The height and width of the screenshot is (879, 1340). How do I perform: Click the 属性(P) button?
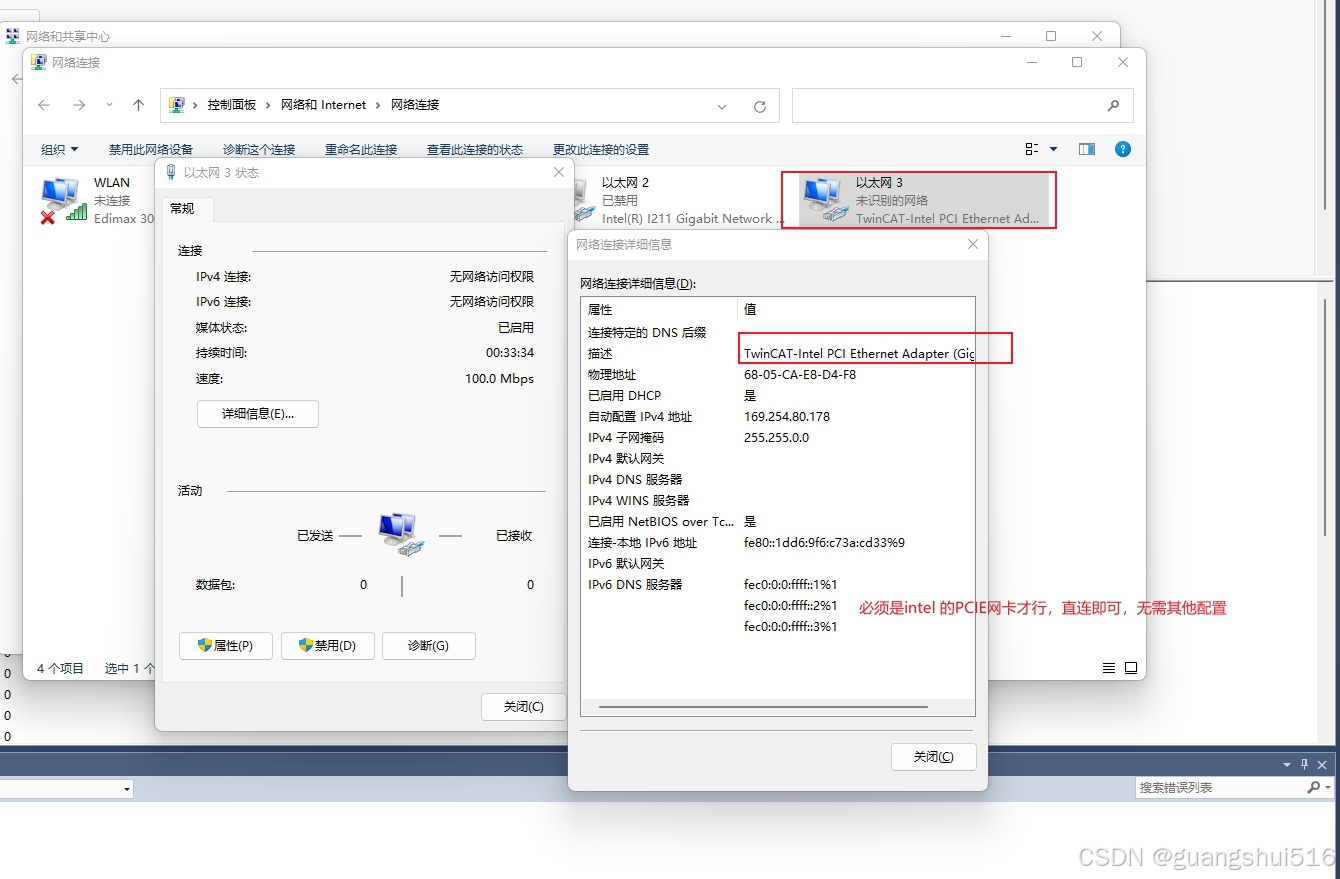point(226,646)
